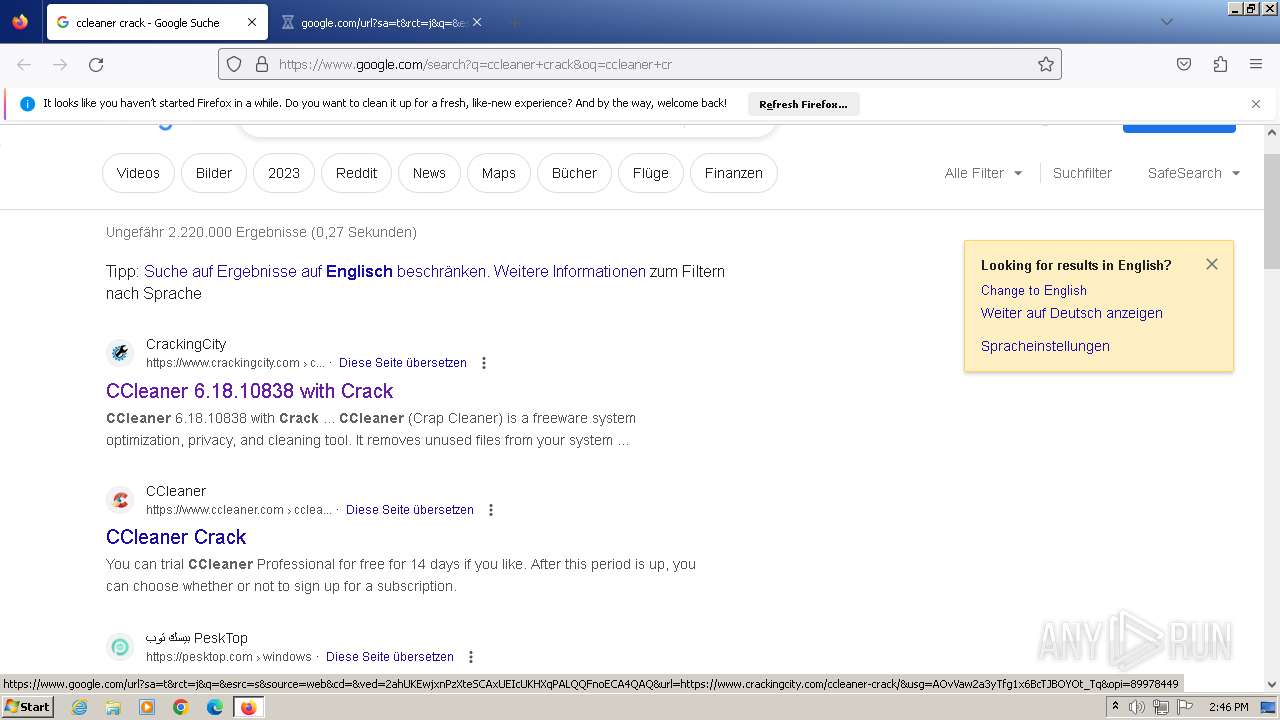
Task: Click the page vertical scrollbar
Action: [x=1272, y=211]
